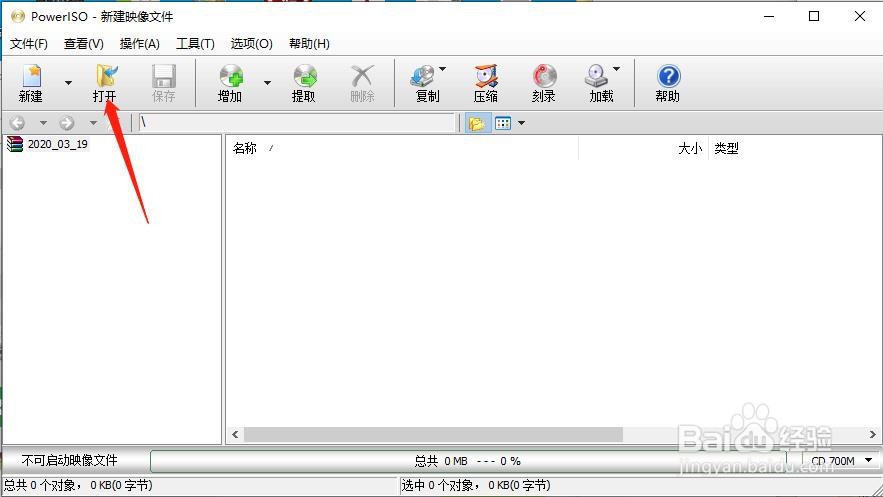
Task: Expand the Forward history dropdown
Action: pos(93,123)
